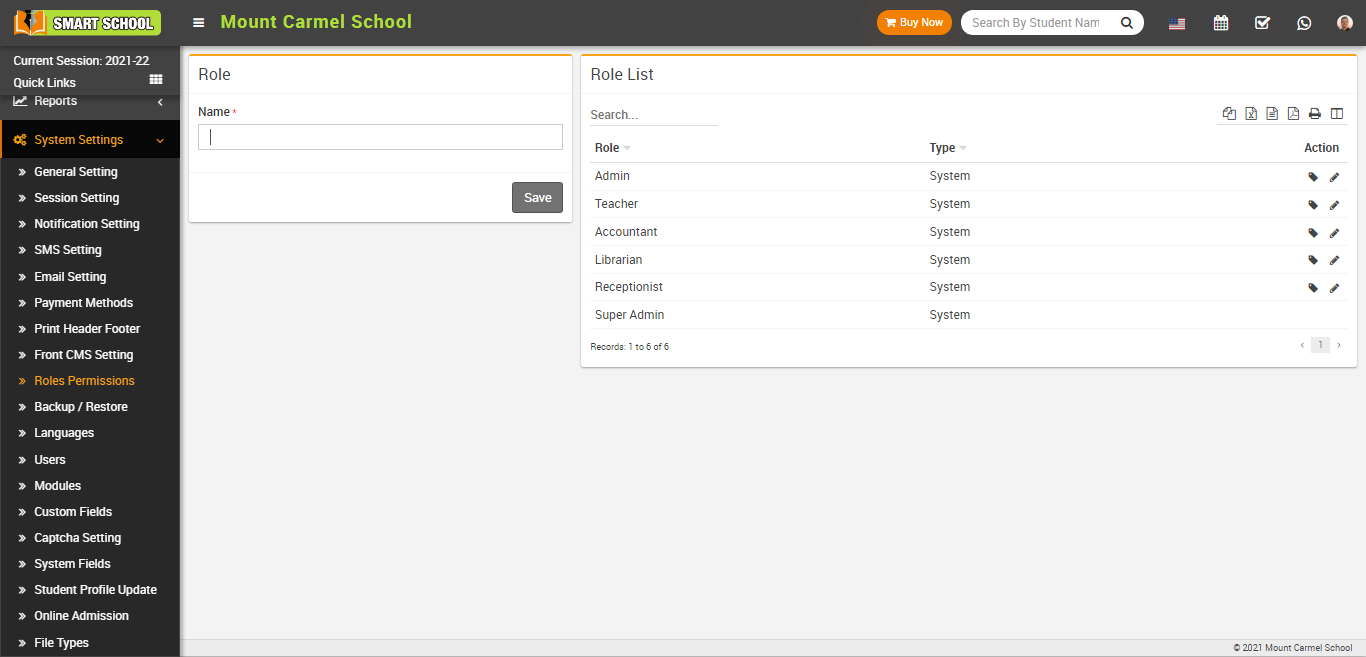Toggle column visibility in Role List
The height and width of the screenshot is (657, 1366).
point(1337,114)
